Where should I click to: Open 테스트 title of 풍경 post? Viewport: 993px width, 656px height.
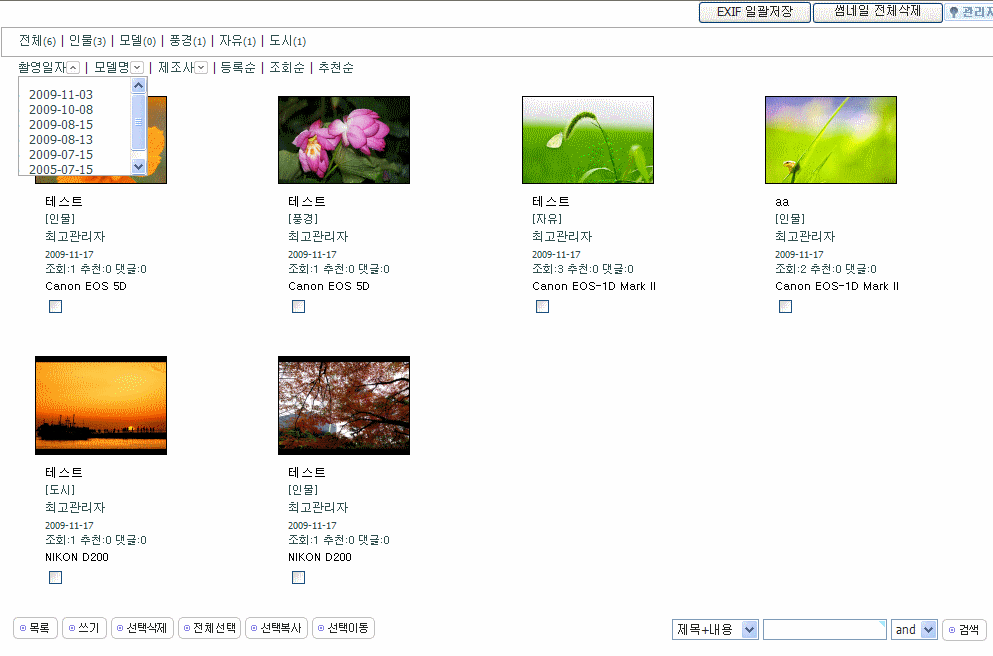(307, 201)
